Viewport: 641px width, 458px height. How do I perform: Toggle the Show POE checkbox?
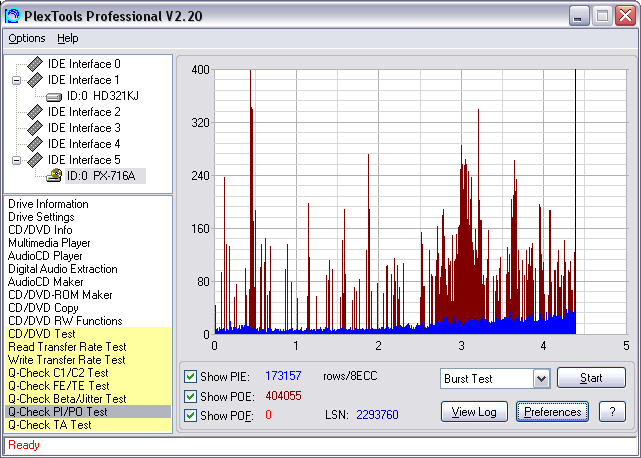(190, 396)
